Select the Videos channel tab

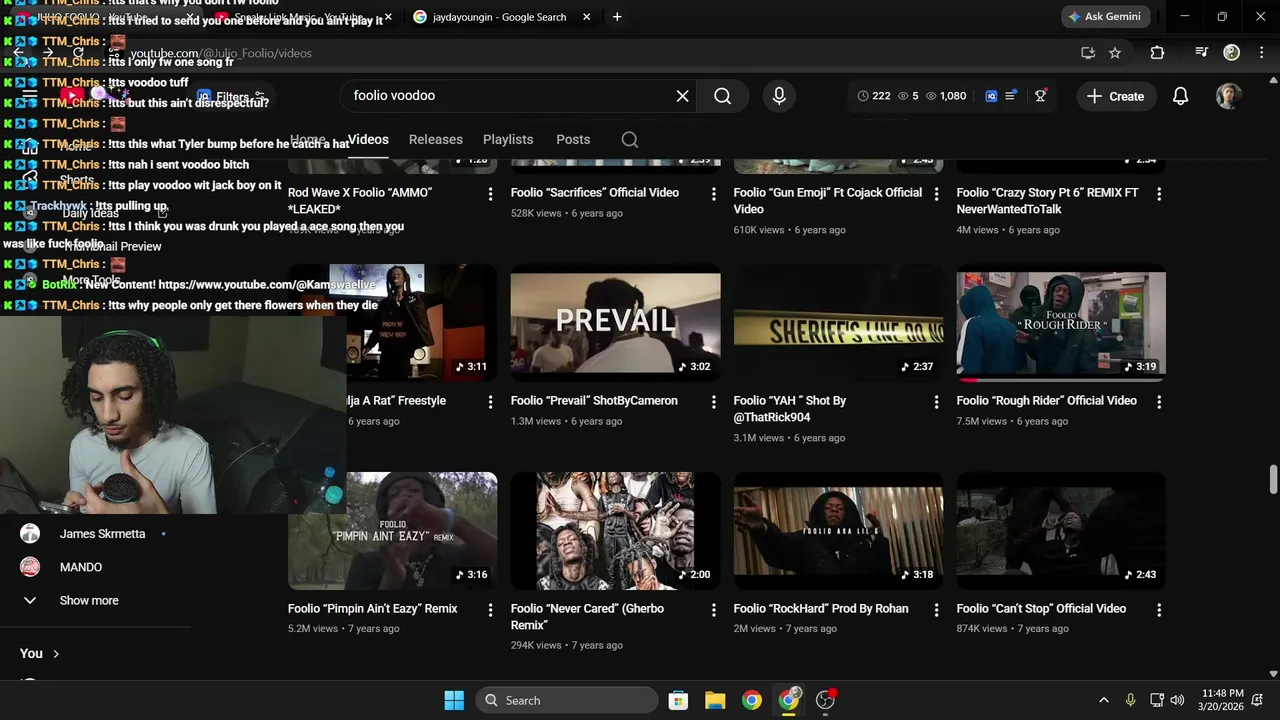click(x=368, y=139)
